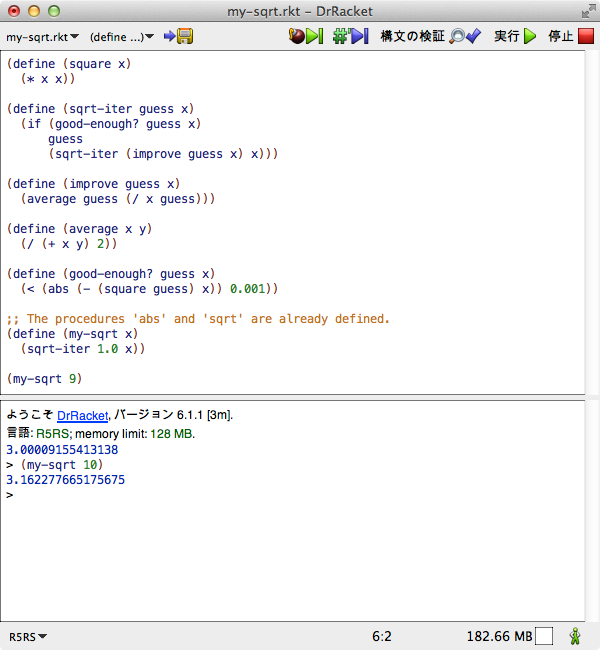The image size is (600, 650).
Task: Click the (my-sqrt 9) expression line
Action: click(44, 378)
